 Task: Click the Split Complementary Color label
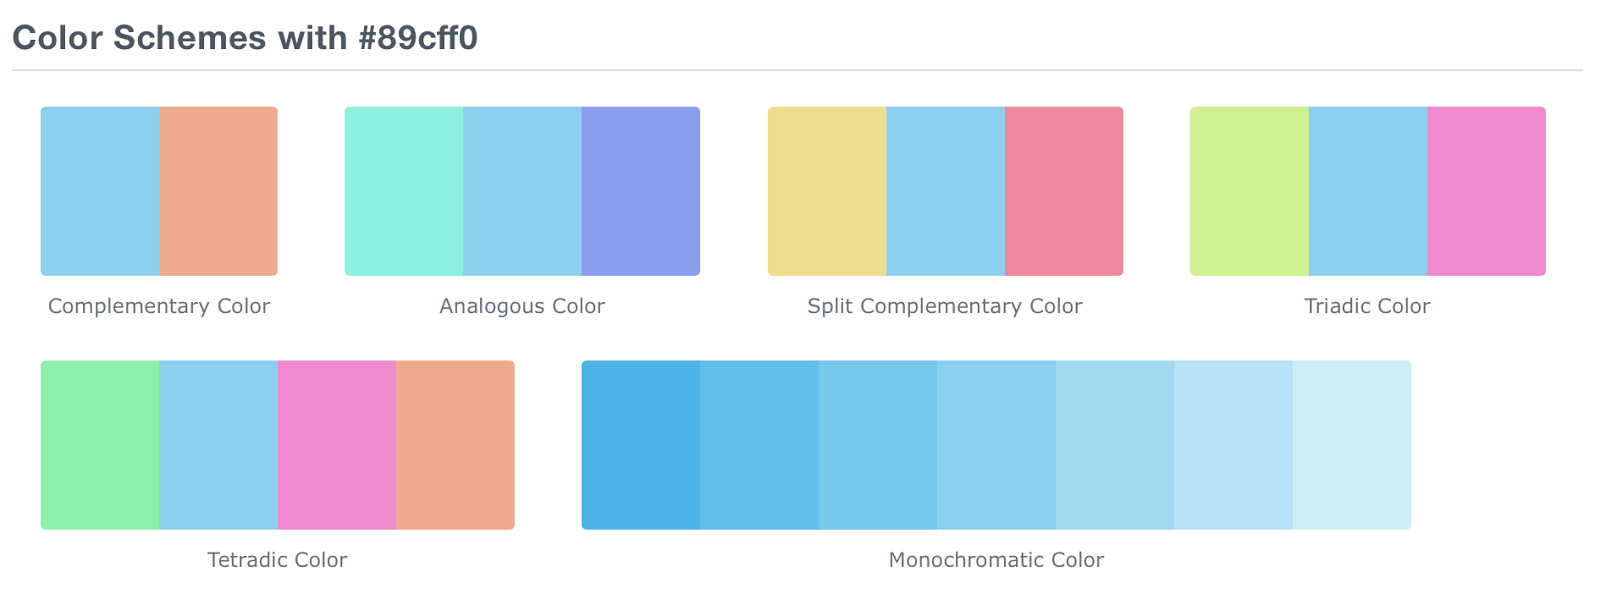tap(945, 306)
